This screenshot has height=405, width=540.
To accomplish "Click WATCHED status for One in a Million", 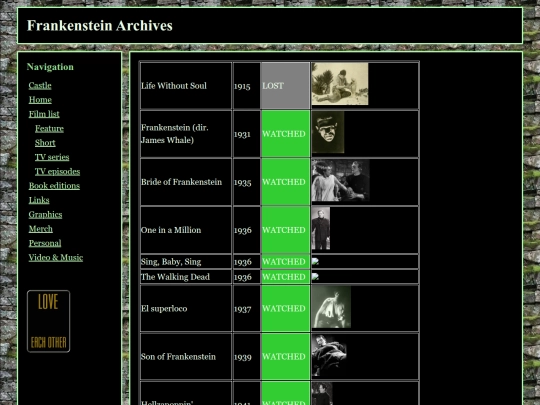I will click(x=285, y=230).
